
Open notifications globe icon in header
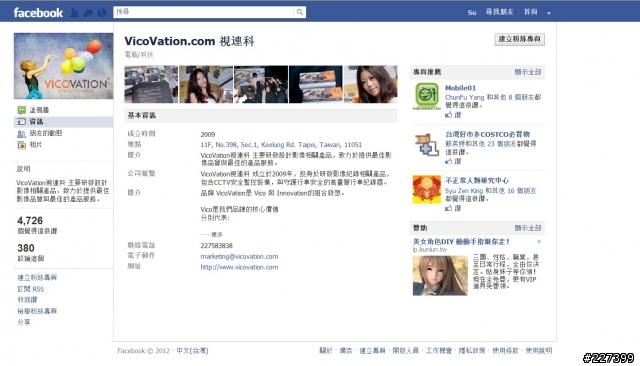tap(102, 13)
